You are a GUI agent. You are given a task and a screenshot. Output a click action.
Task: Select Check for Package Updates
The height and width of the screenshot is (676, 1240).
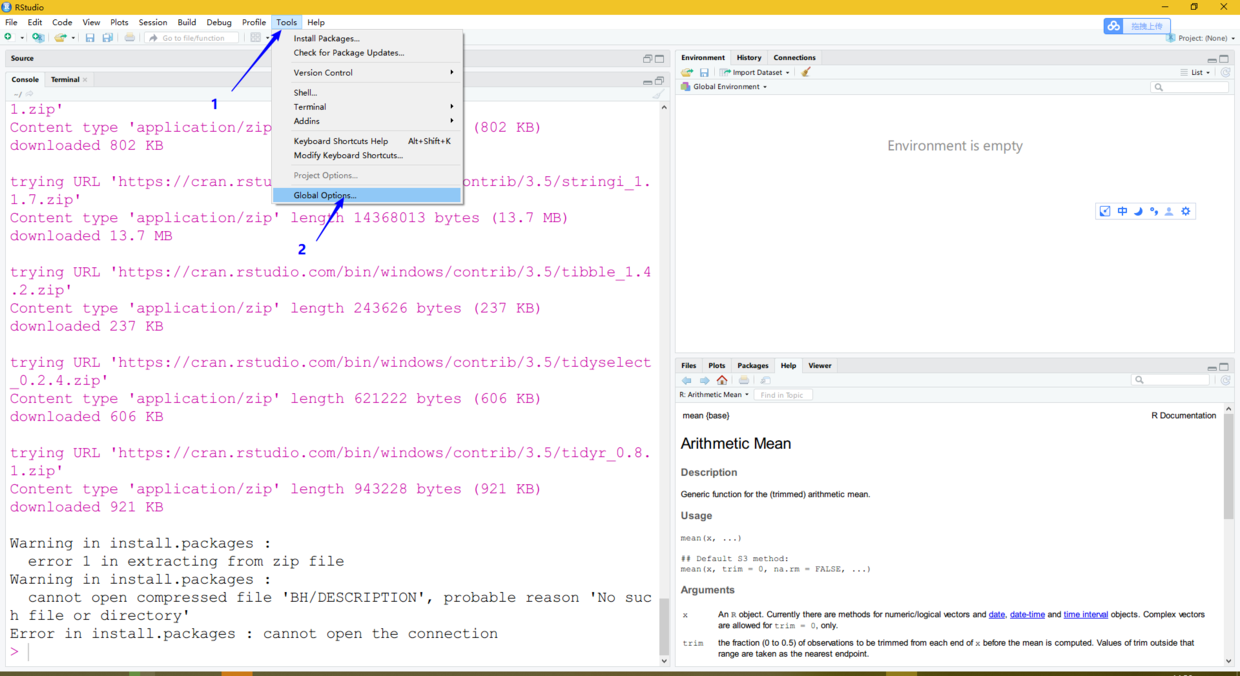click(368, 53)
